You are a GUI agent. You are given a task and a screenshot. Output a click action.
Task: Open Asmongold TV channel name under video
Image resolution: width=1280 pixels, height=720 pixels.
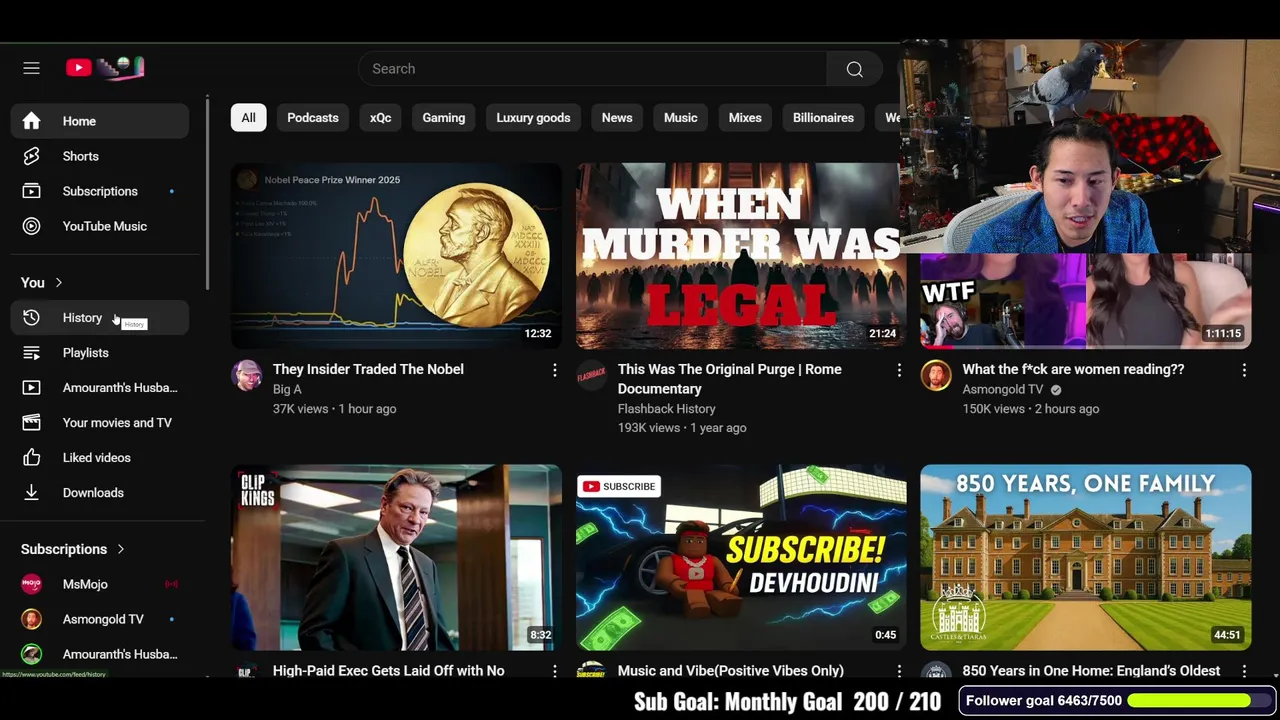1002,389
